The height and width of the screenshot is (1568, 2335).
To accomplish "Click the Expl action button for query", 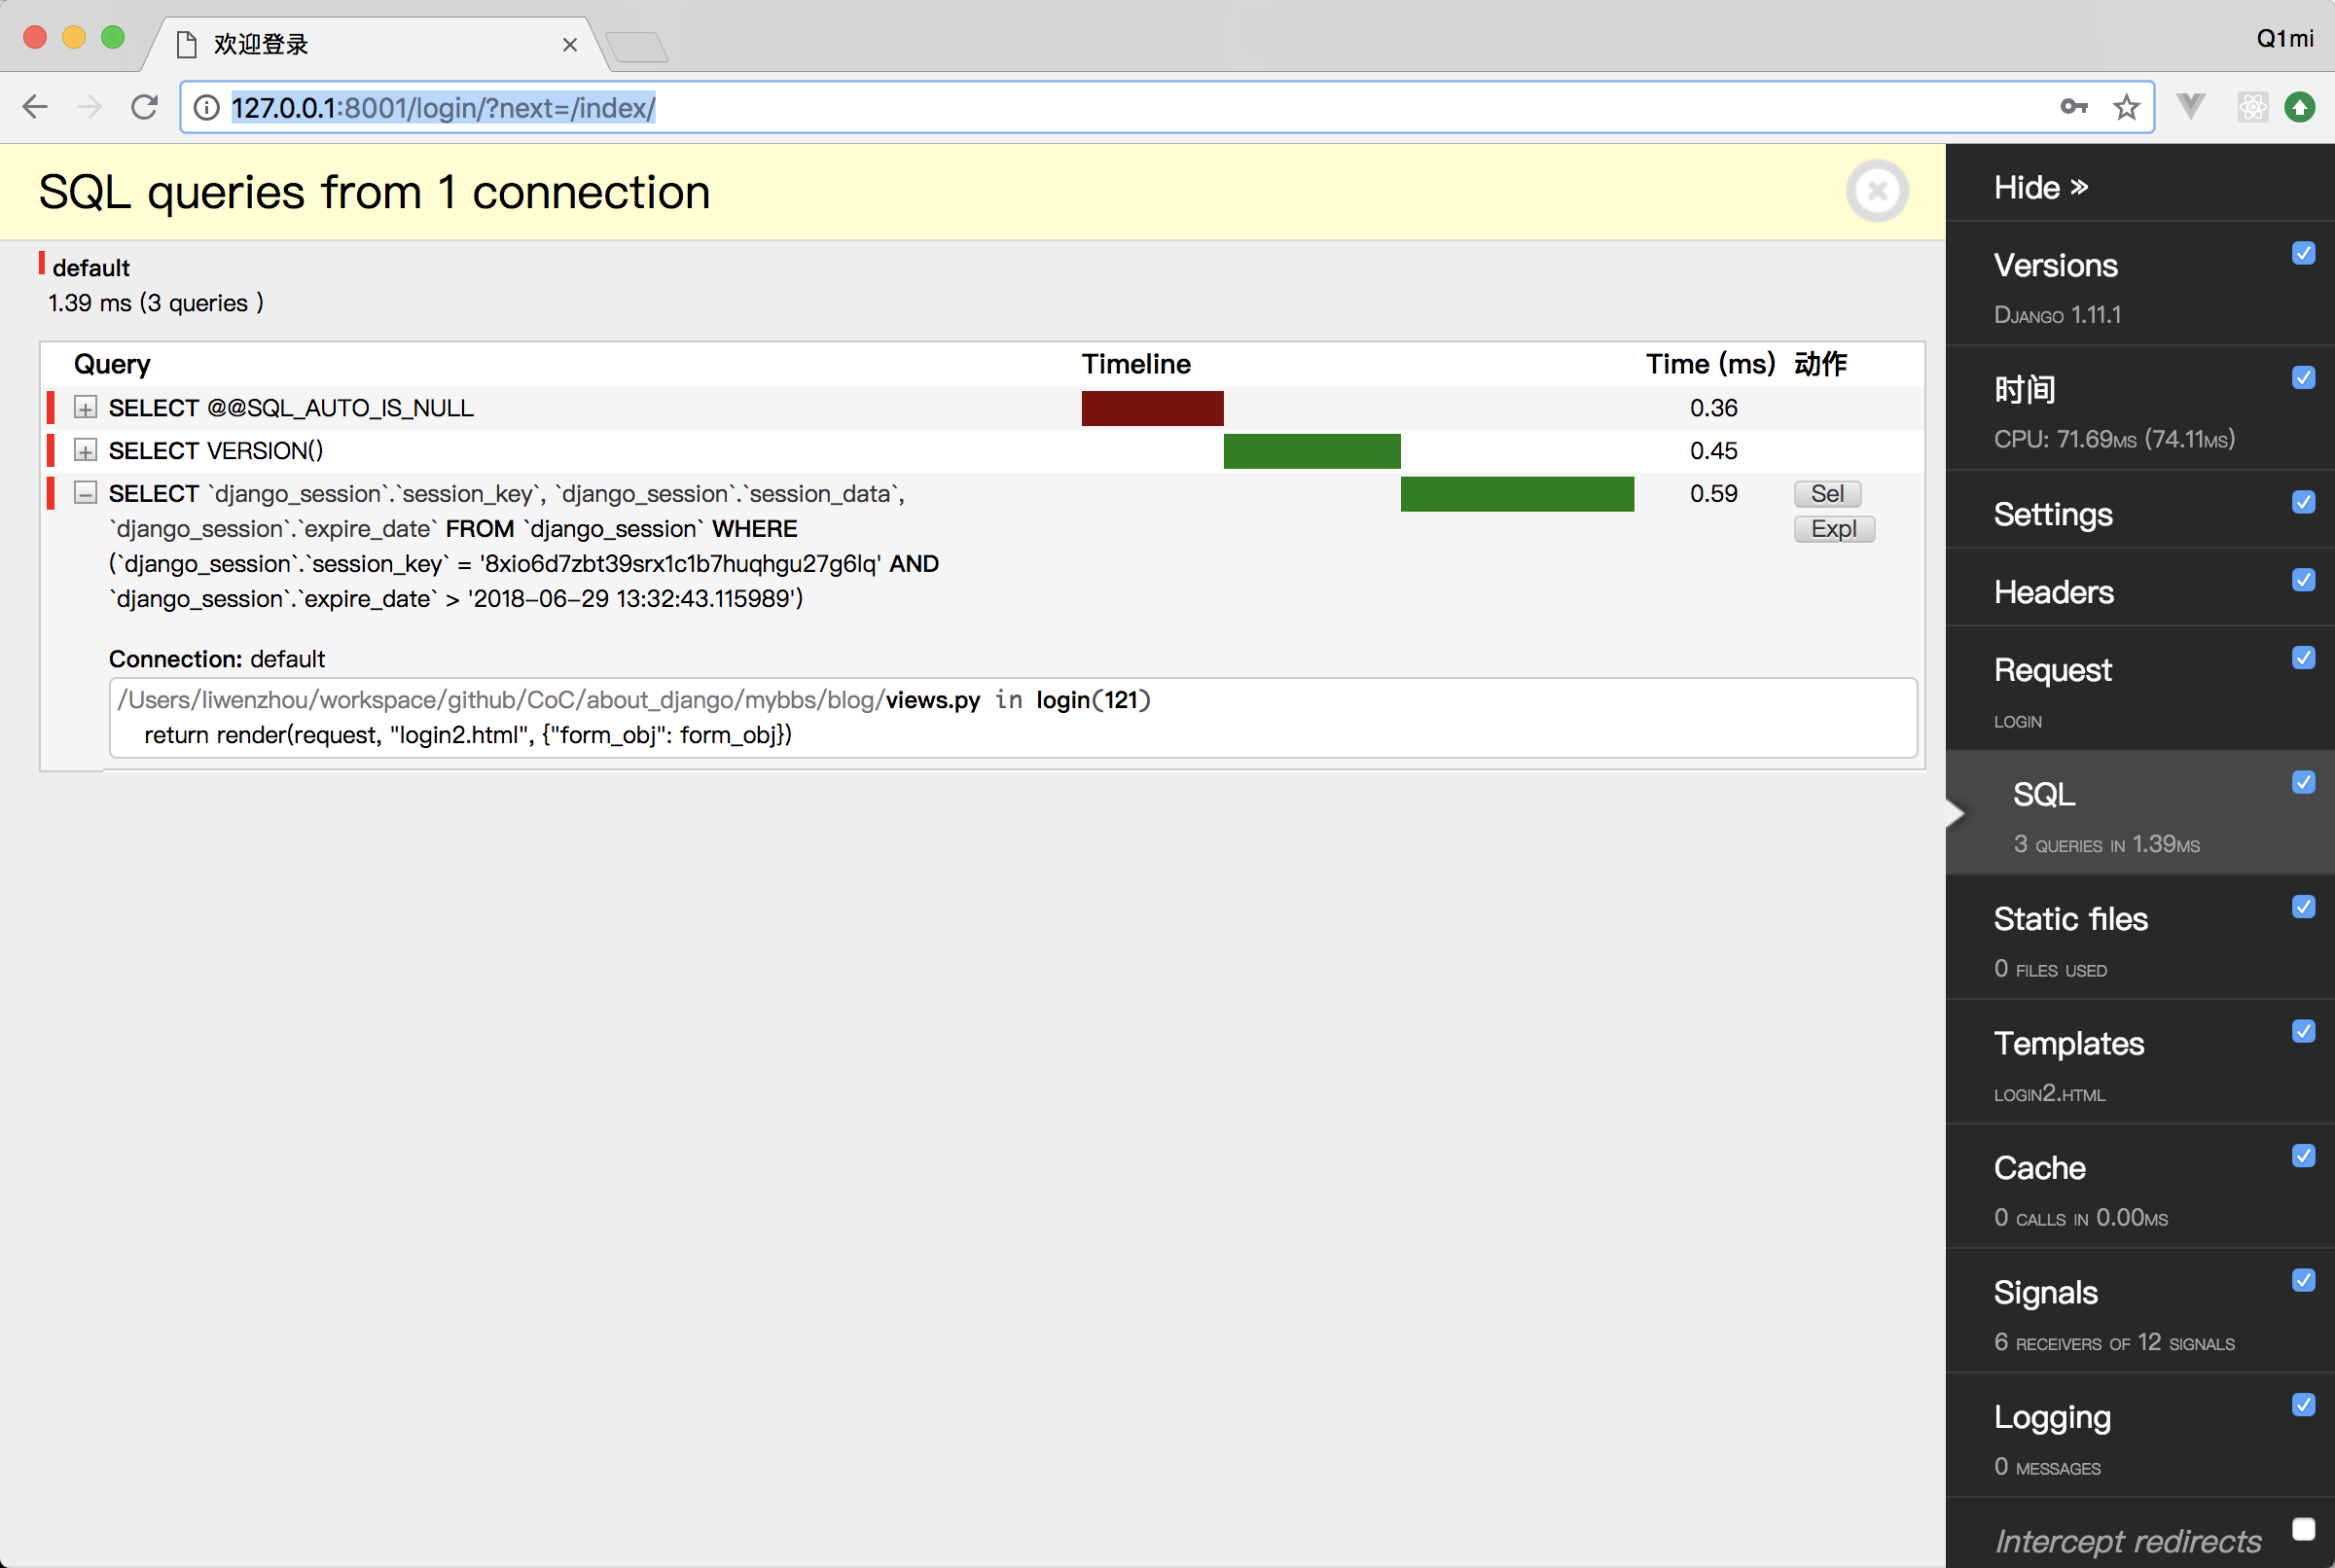I will pos(1831,528).
